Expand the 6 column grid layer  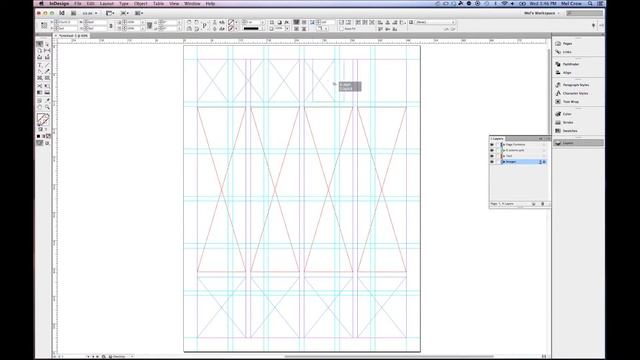pos(504,150)
